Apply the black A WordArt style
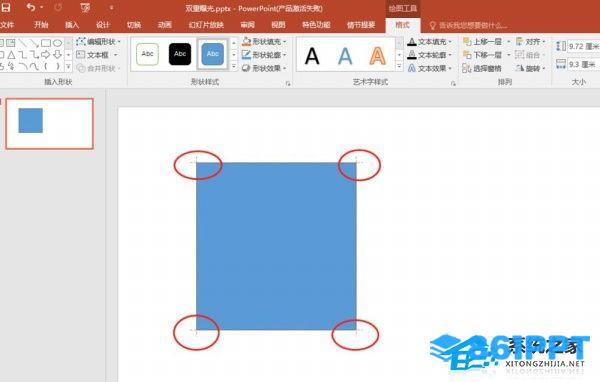The width and height of the screenshot is (600, 382). coord(312,56)
